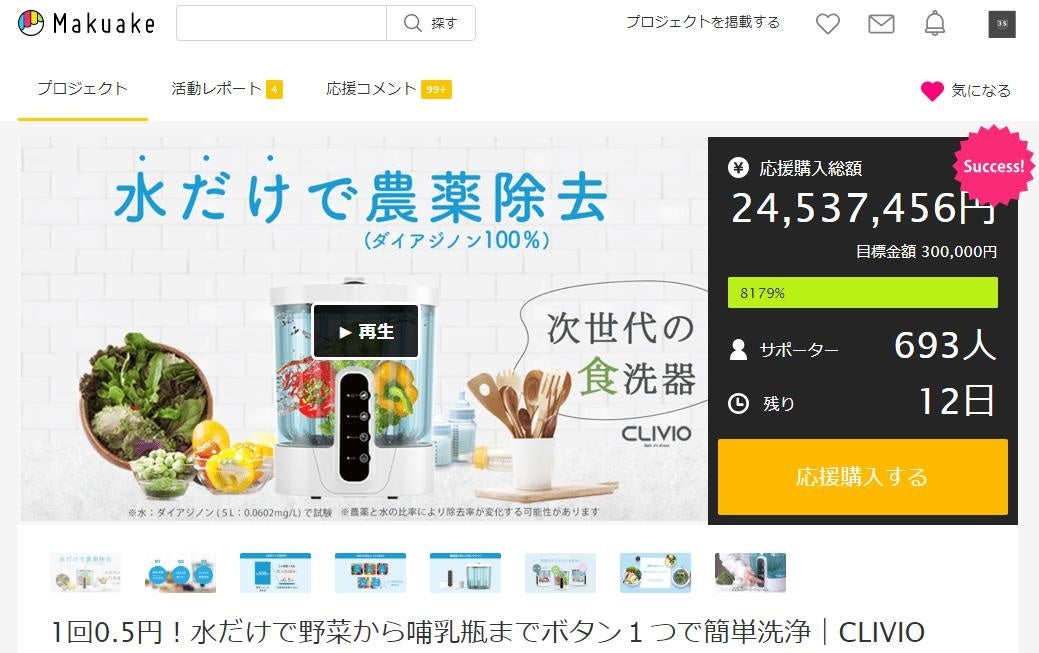
Task: Open the user profile avatar
Action: [1002, 25]
